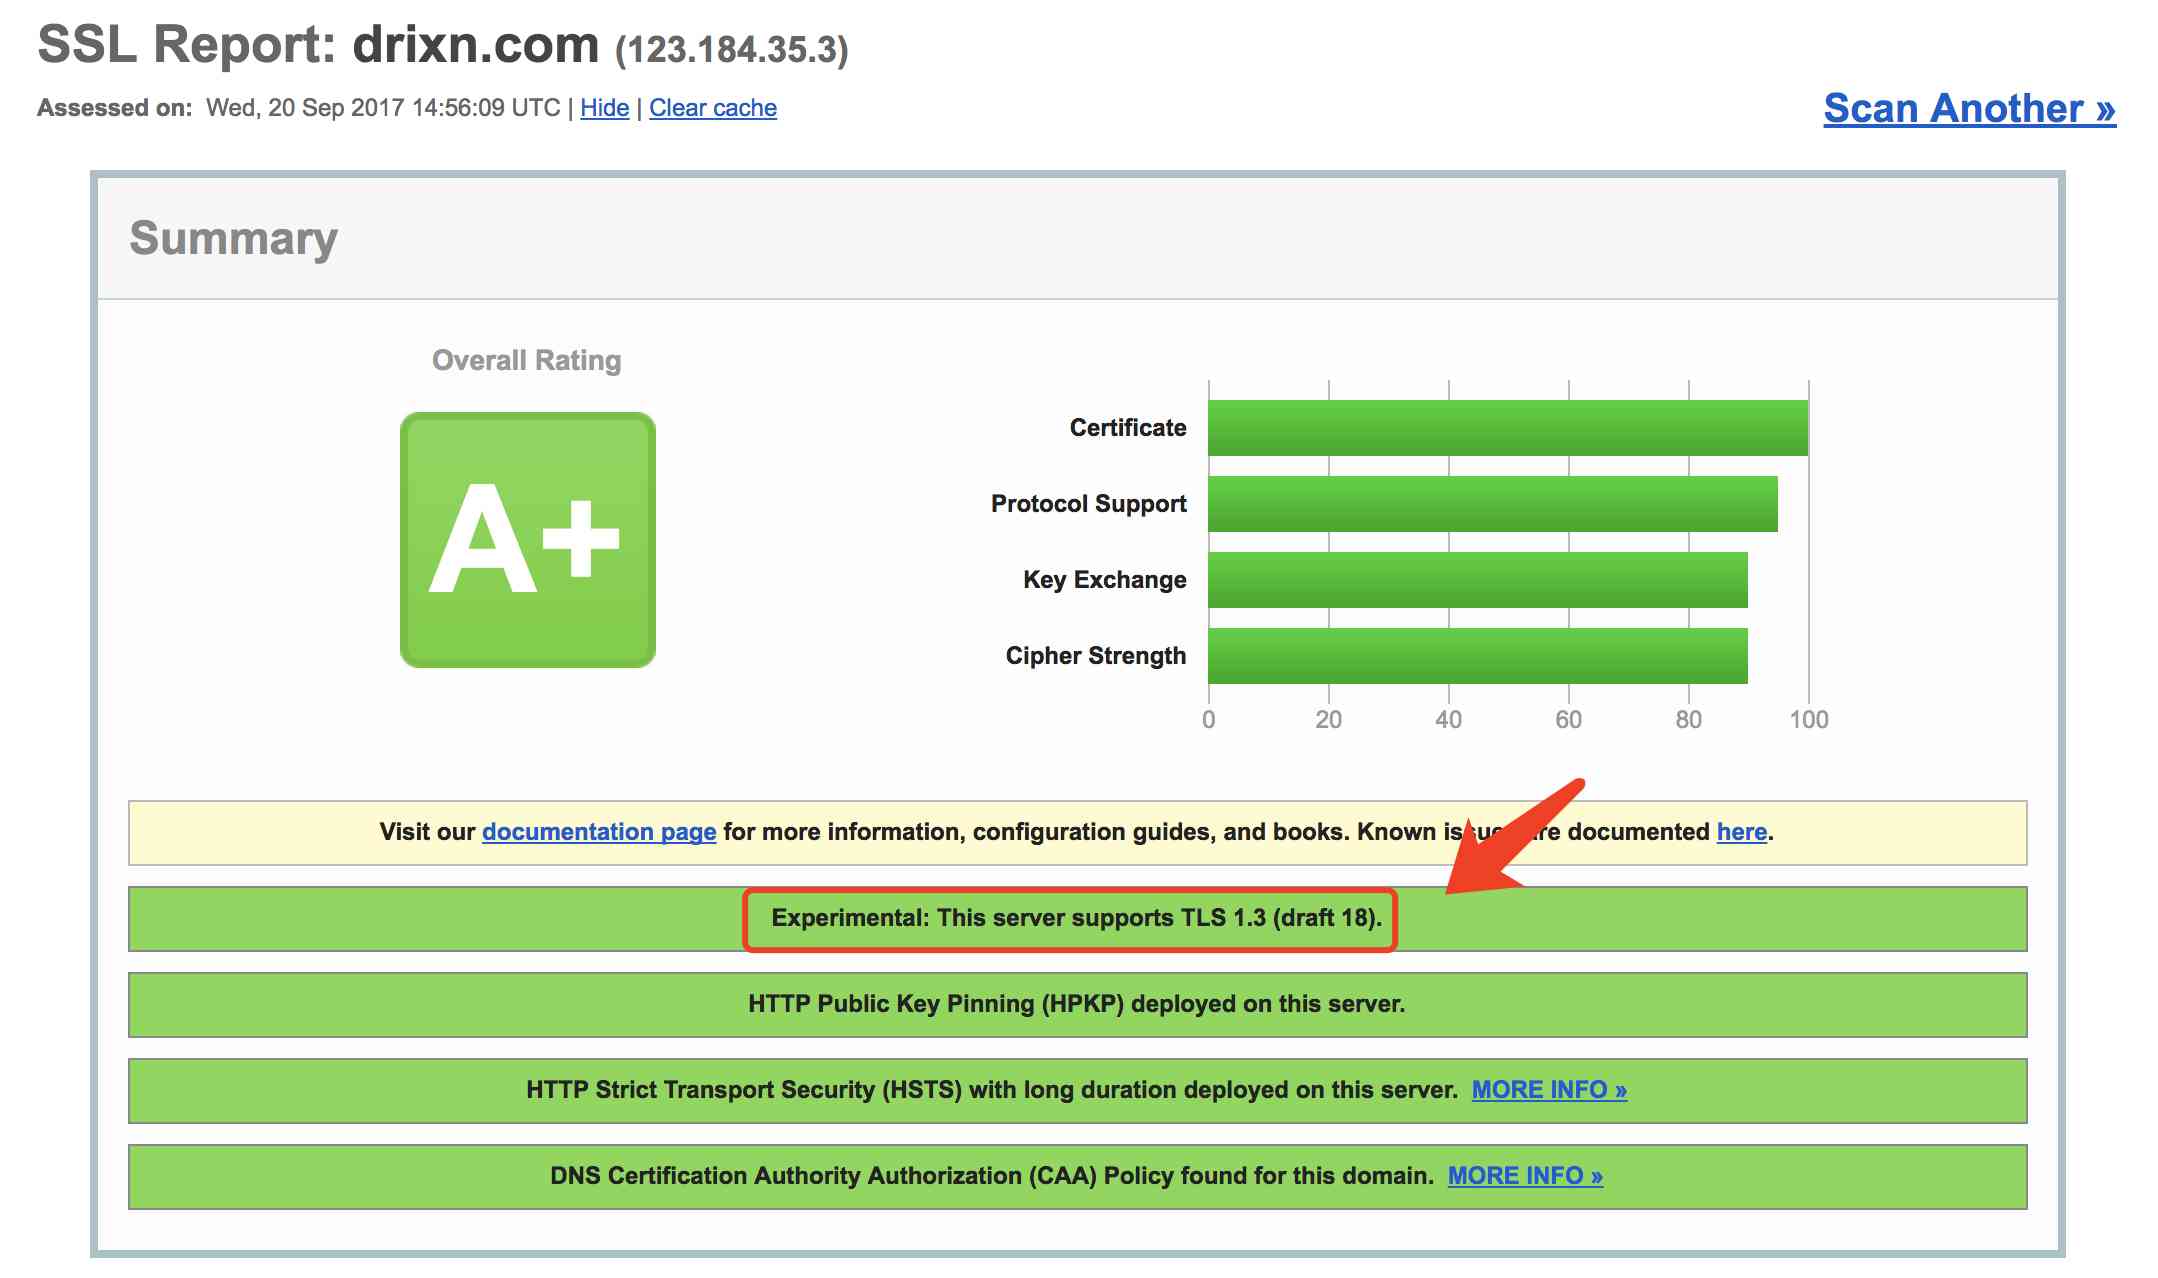Select the HPKP deployed notice text
The image size is (2158, 1278).
(x=1077, y=1004)
